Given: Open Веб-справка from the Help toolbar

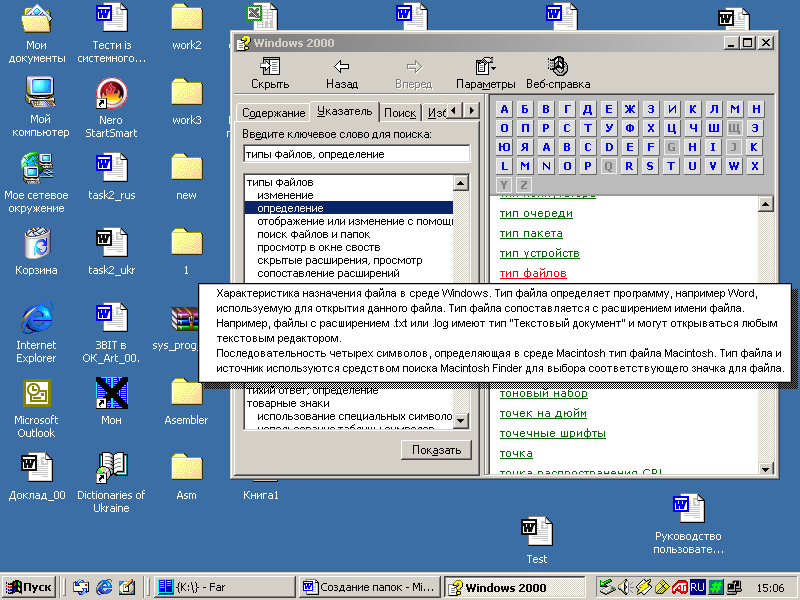Looking at the screenshot, I should pos(558,73).
